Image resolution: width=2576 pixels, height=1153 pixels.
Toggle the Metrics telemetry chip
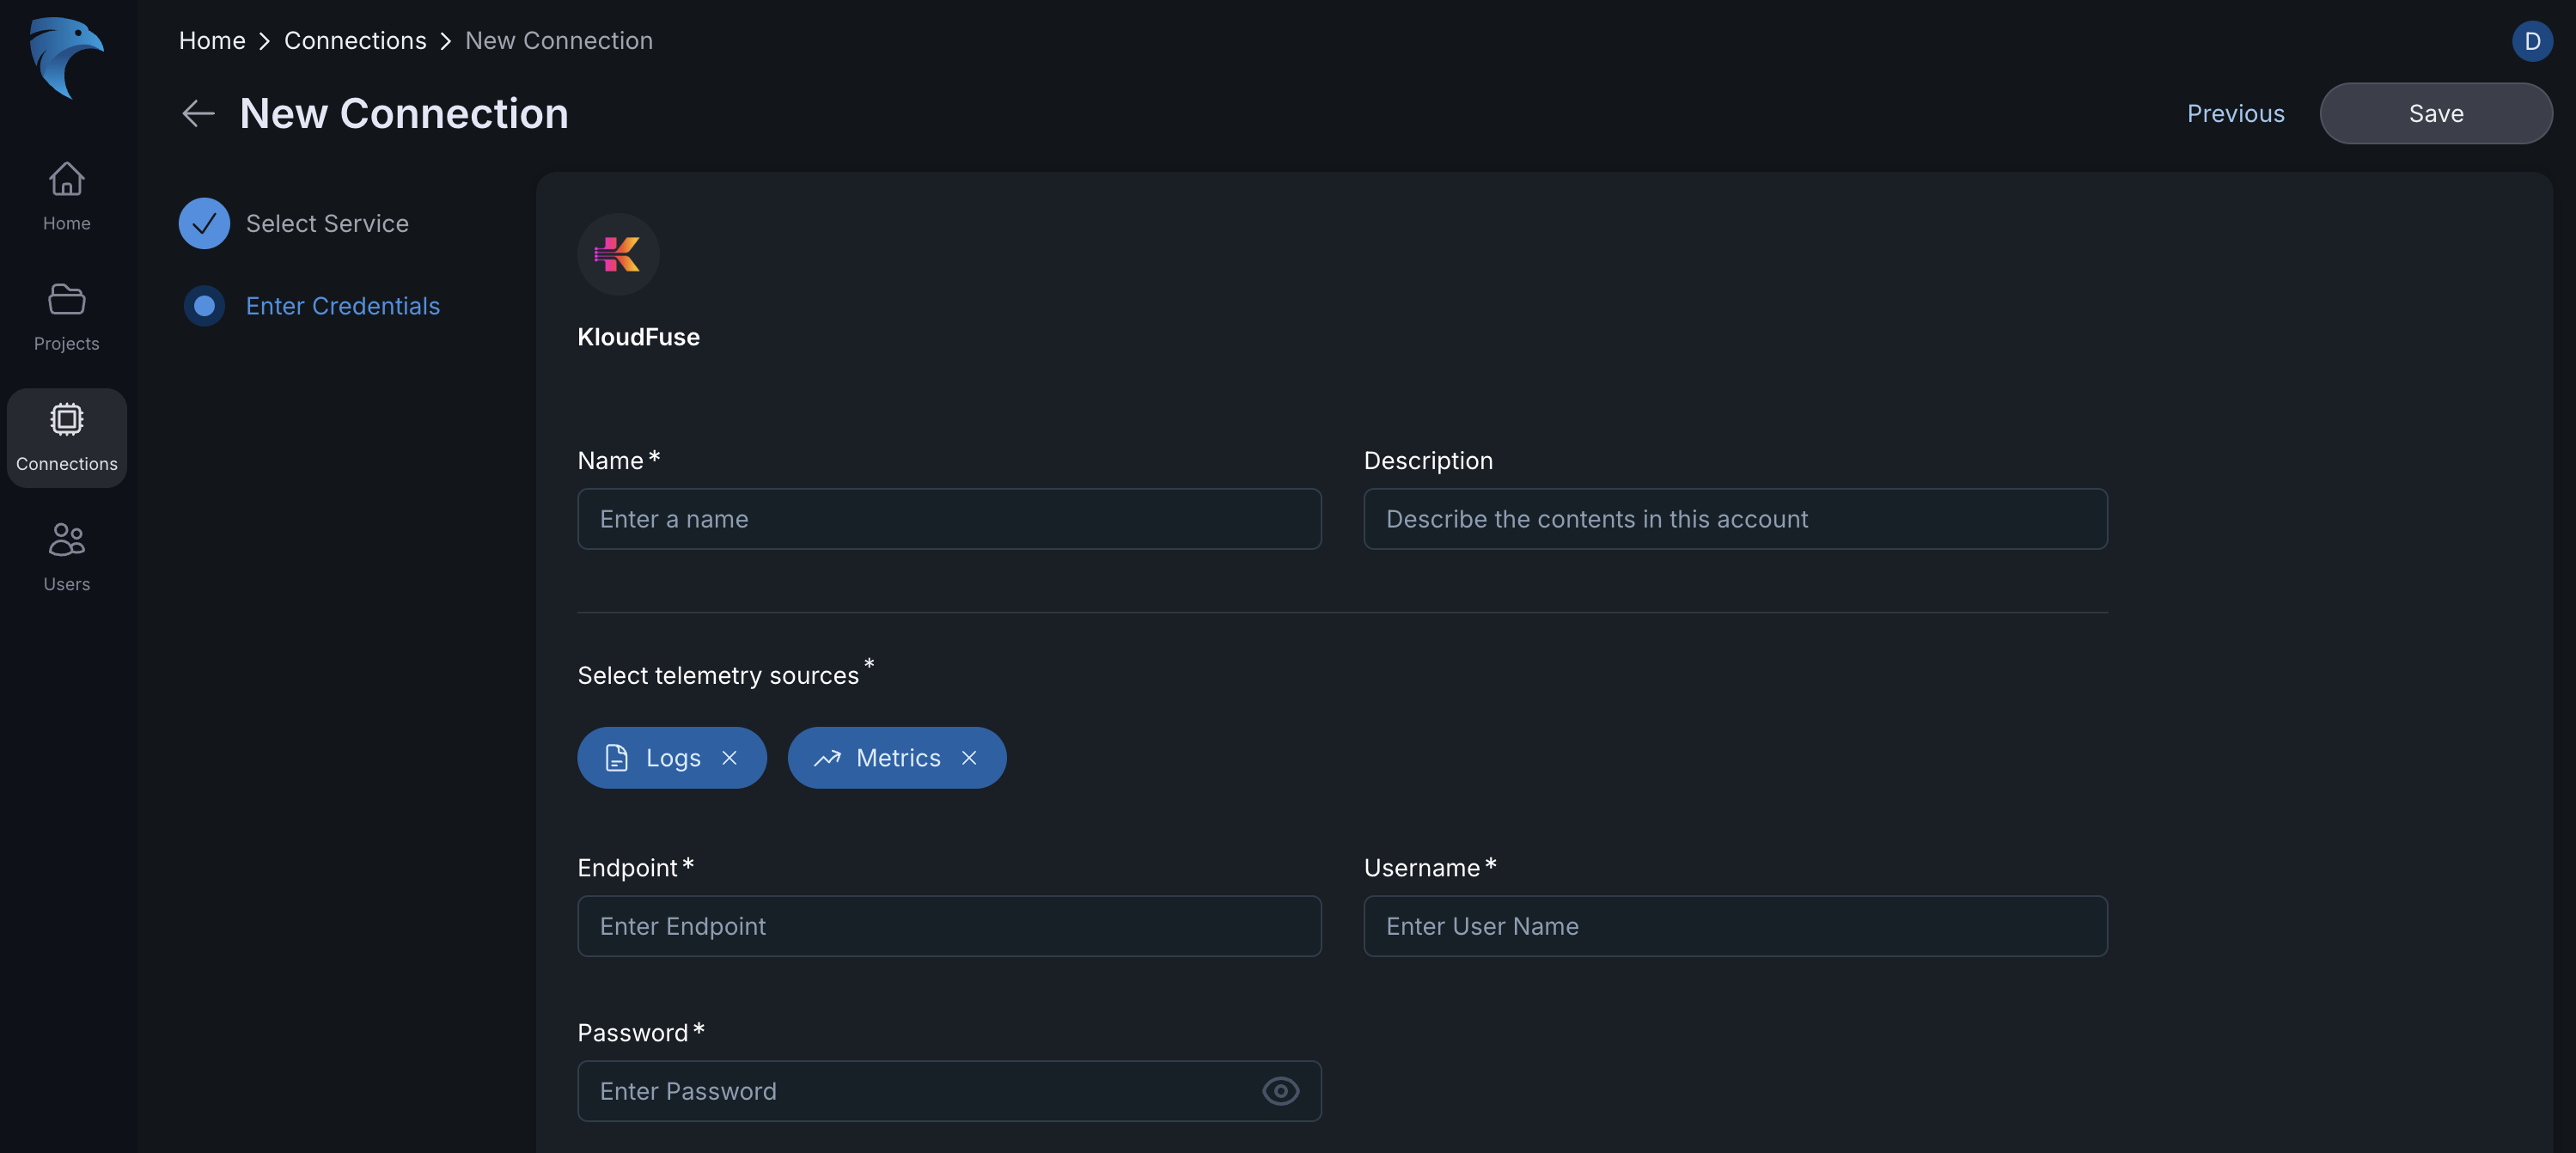point(880,758)
